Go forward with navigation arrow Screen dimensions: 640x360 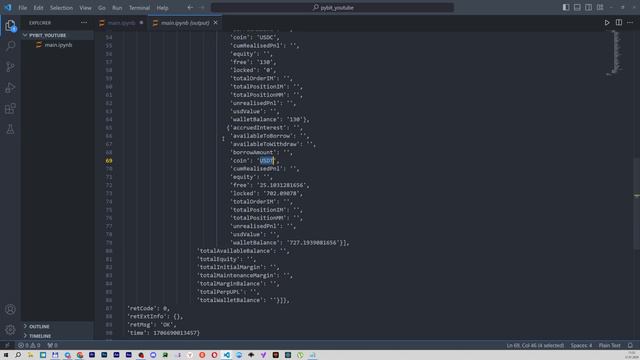[x=202, y=7]
